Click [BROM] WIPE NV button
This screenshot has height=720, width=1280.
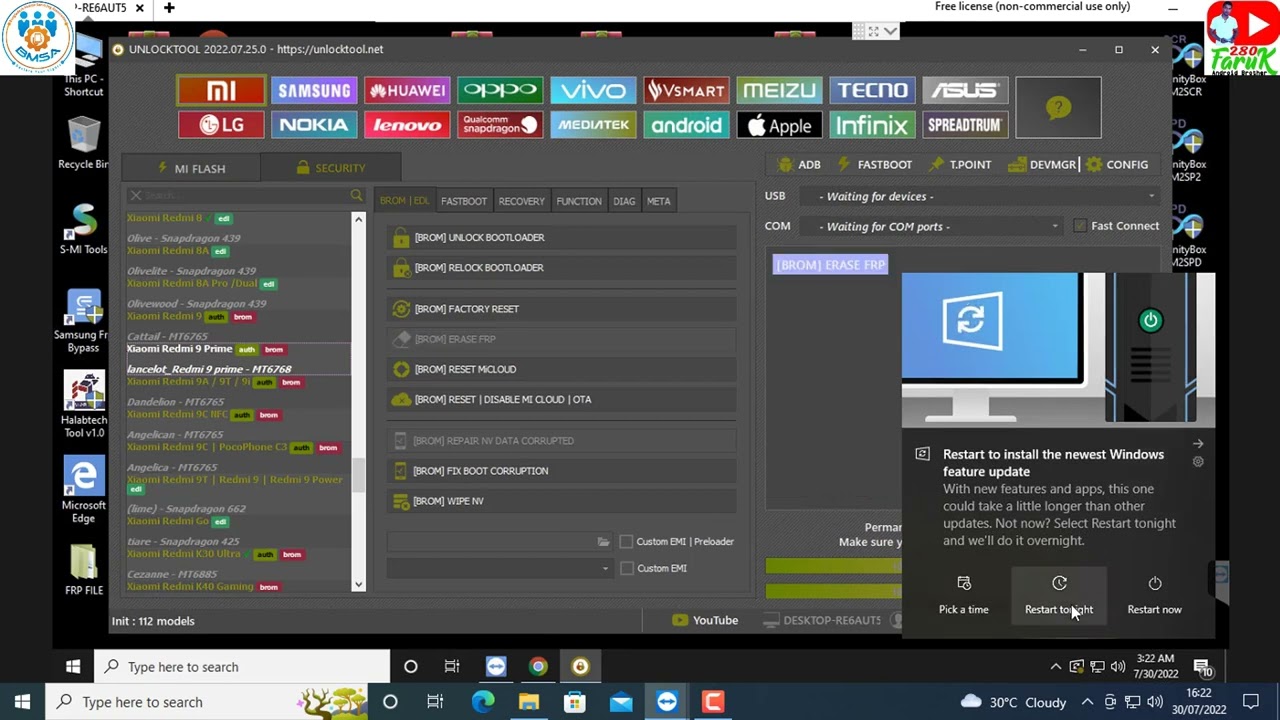pyautogui.click(x=561, y=501)
